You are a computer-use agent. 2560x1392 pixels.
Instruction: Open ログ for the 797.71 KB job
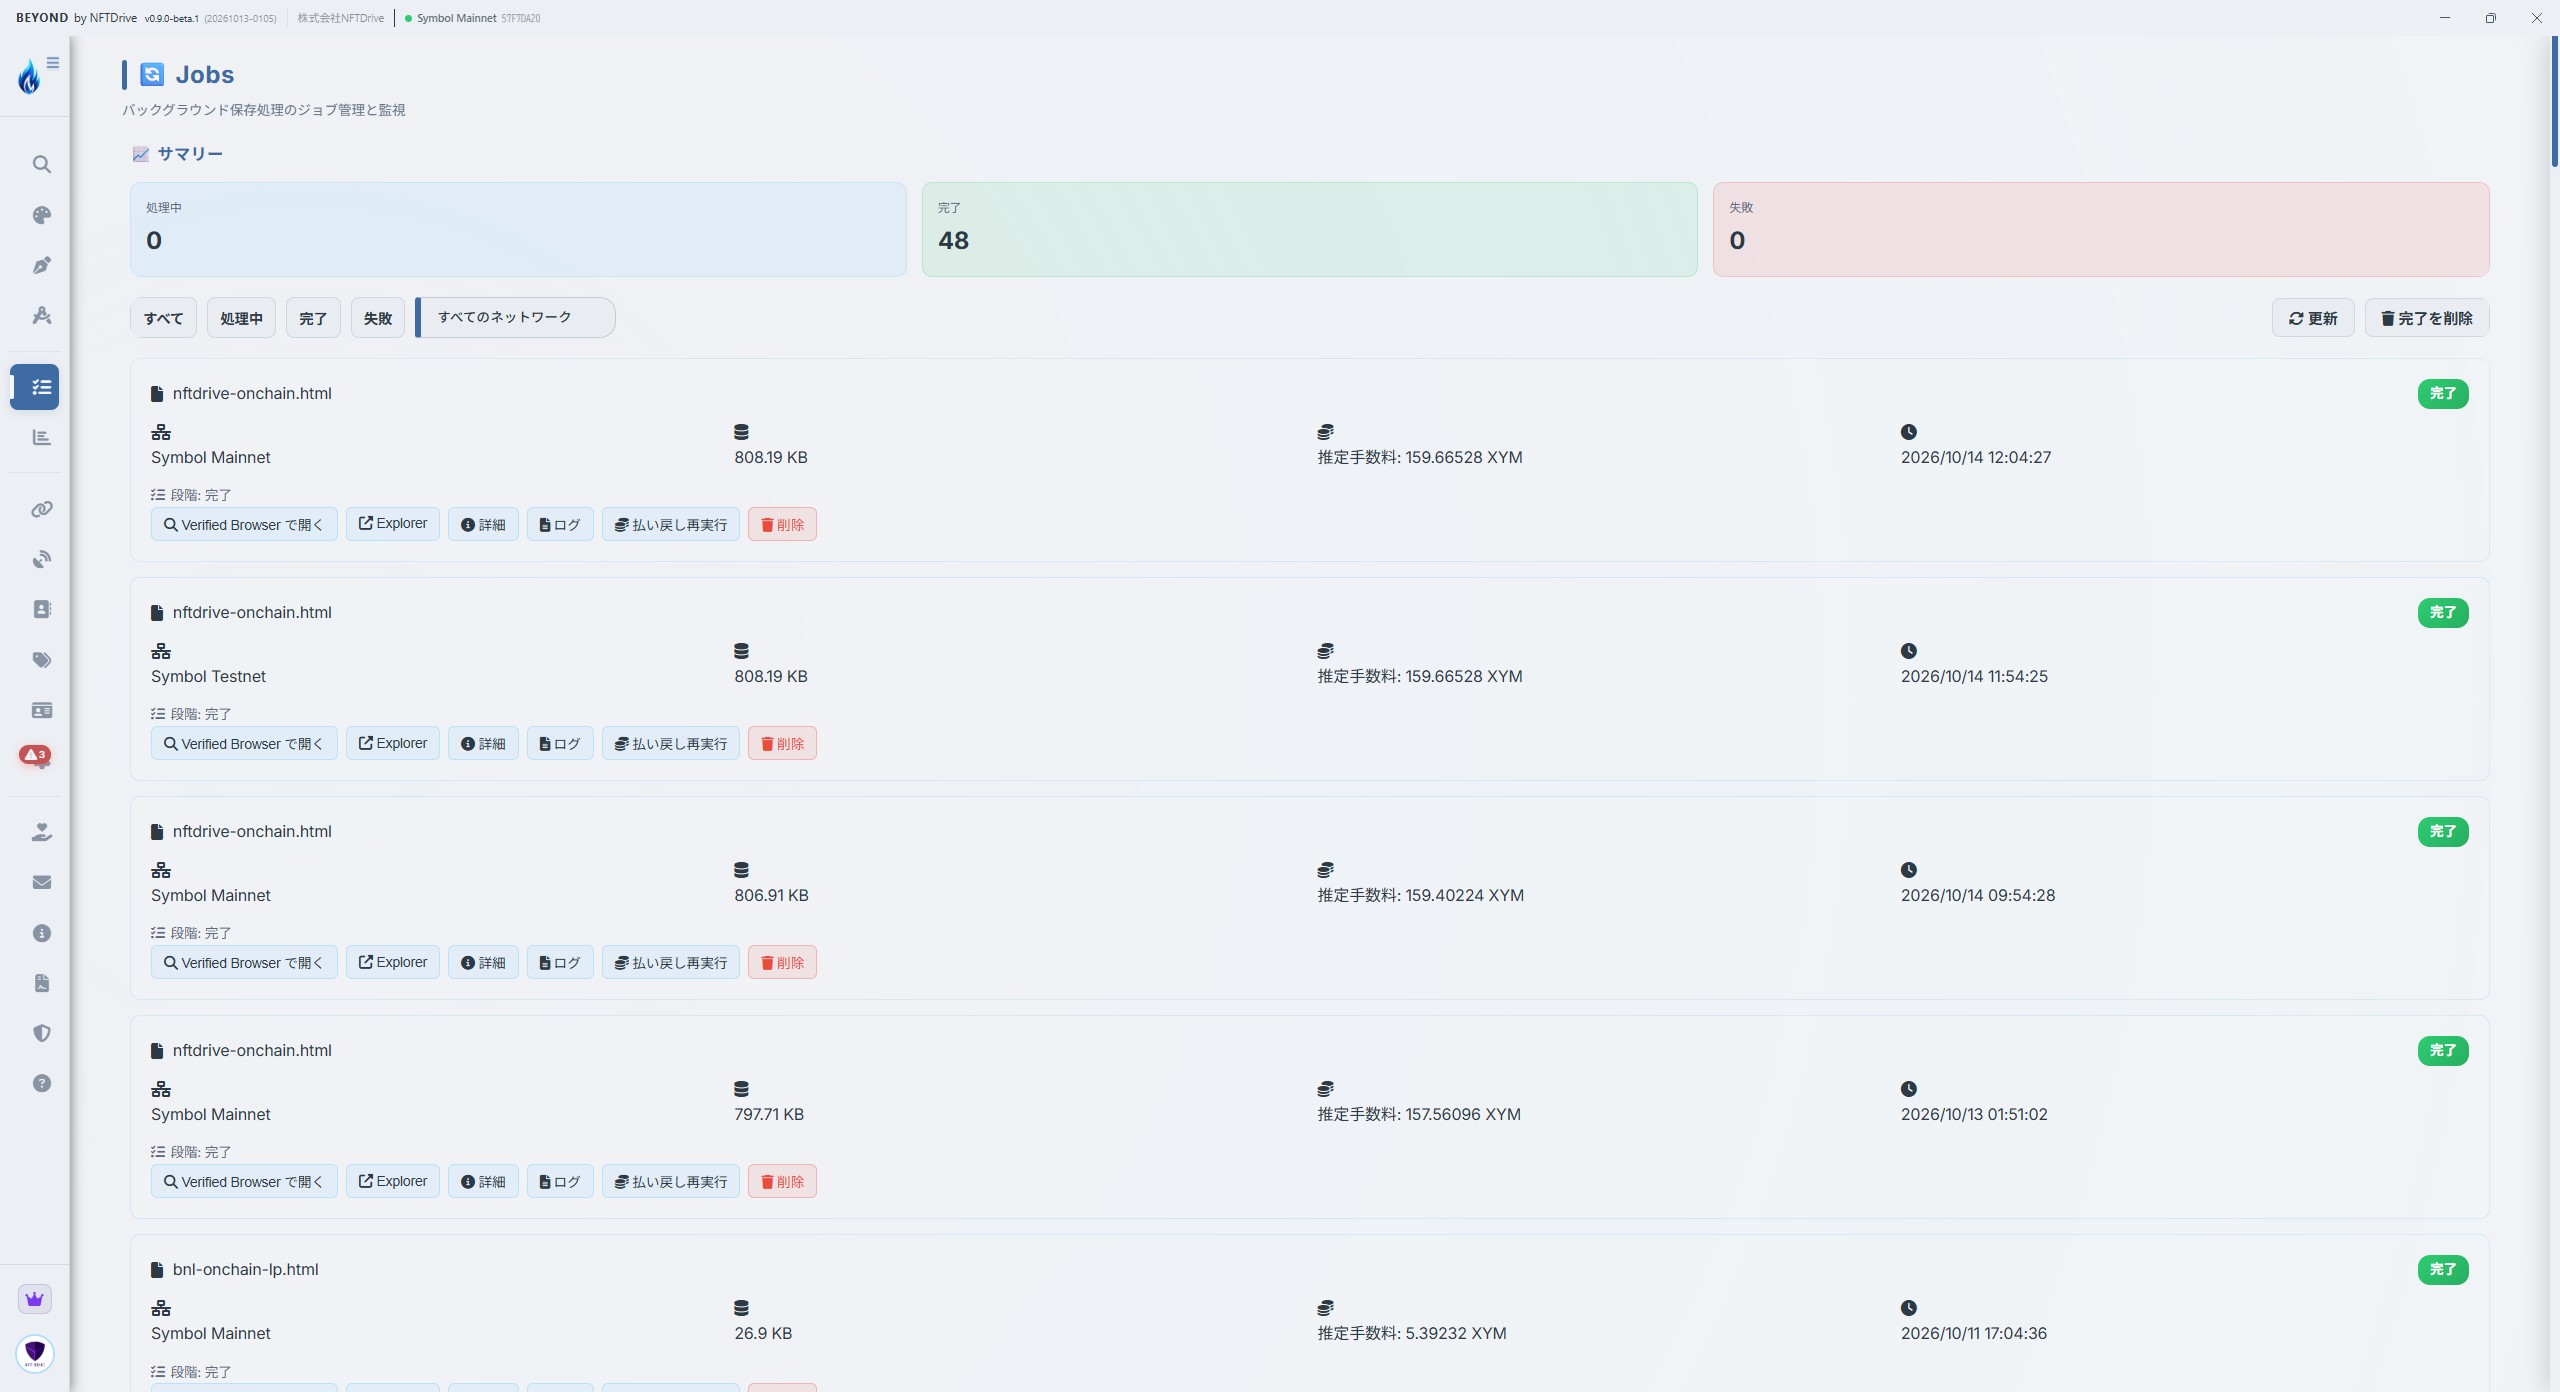point(560,1181)
